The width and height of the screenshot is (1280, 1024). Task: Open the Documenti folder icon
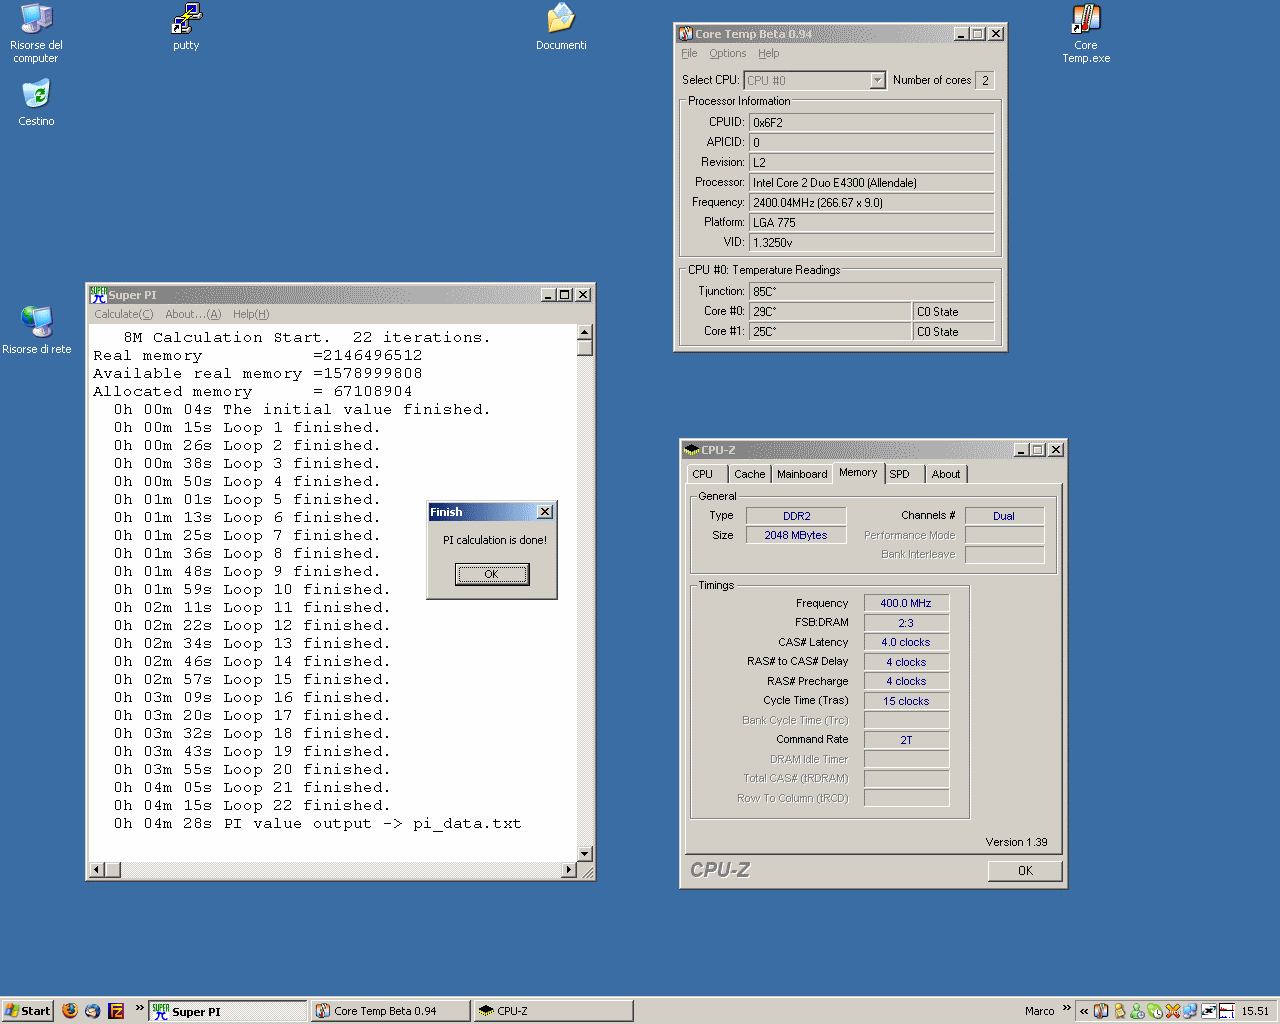pos(561,27)
